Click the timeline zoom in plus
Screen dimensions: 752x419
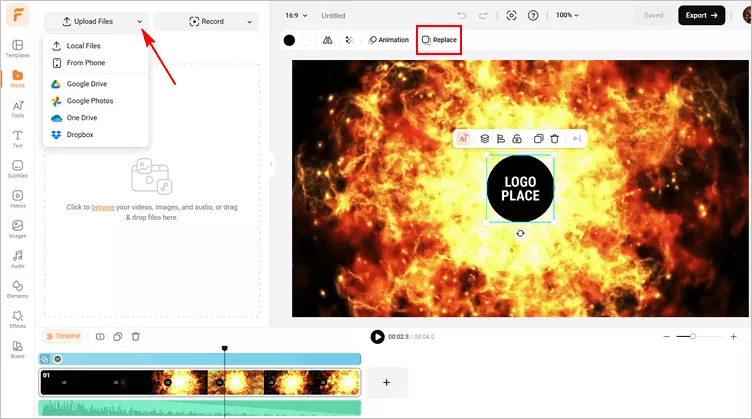[x=733, y=337]
